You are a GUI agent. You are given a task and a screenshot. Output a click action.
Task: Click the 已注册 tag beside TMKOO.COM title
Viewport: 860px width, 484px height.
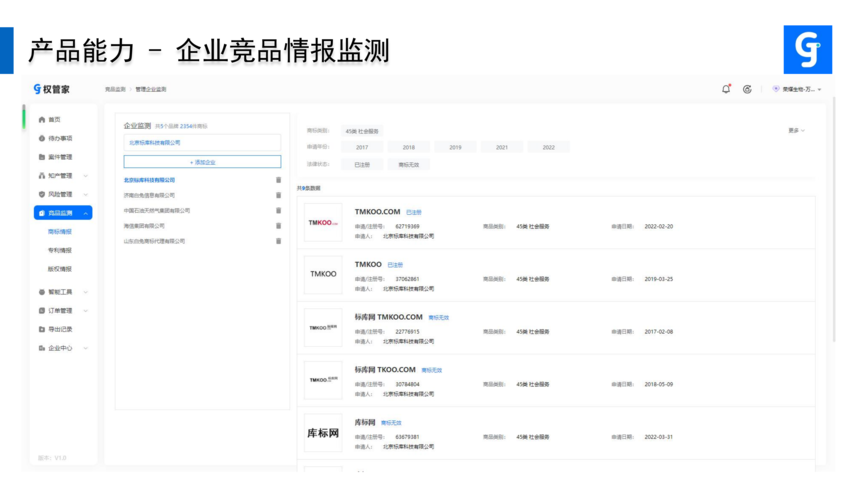[x=414, y=212]
